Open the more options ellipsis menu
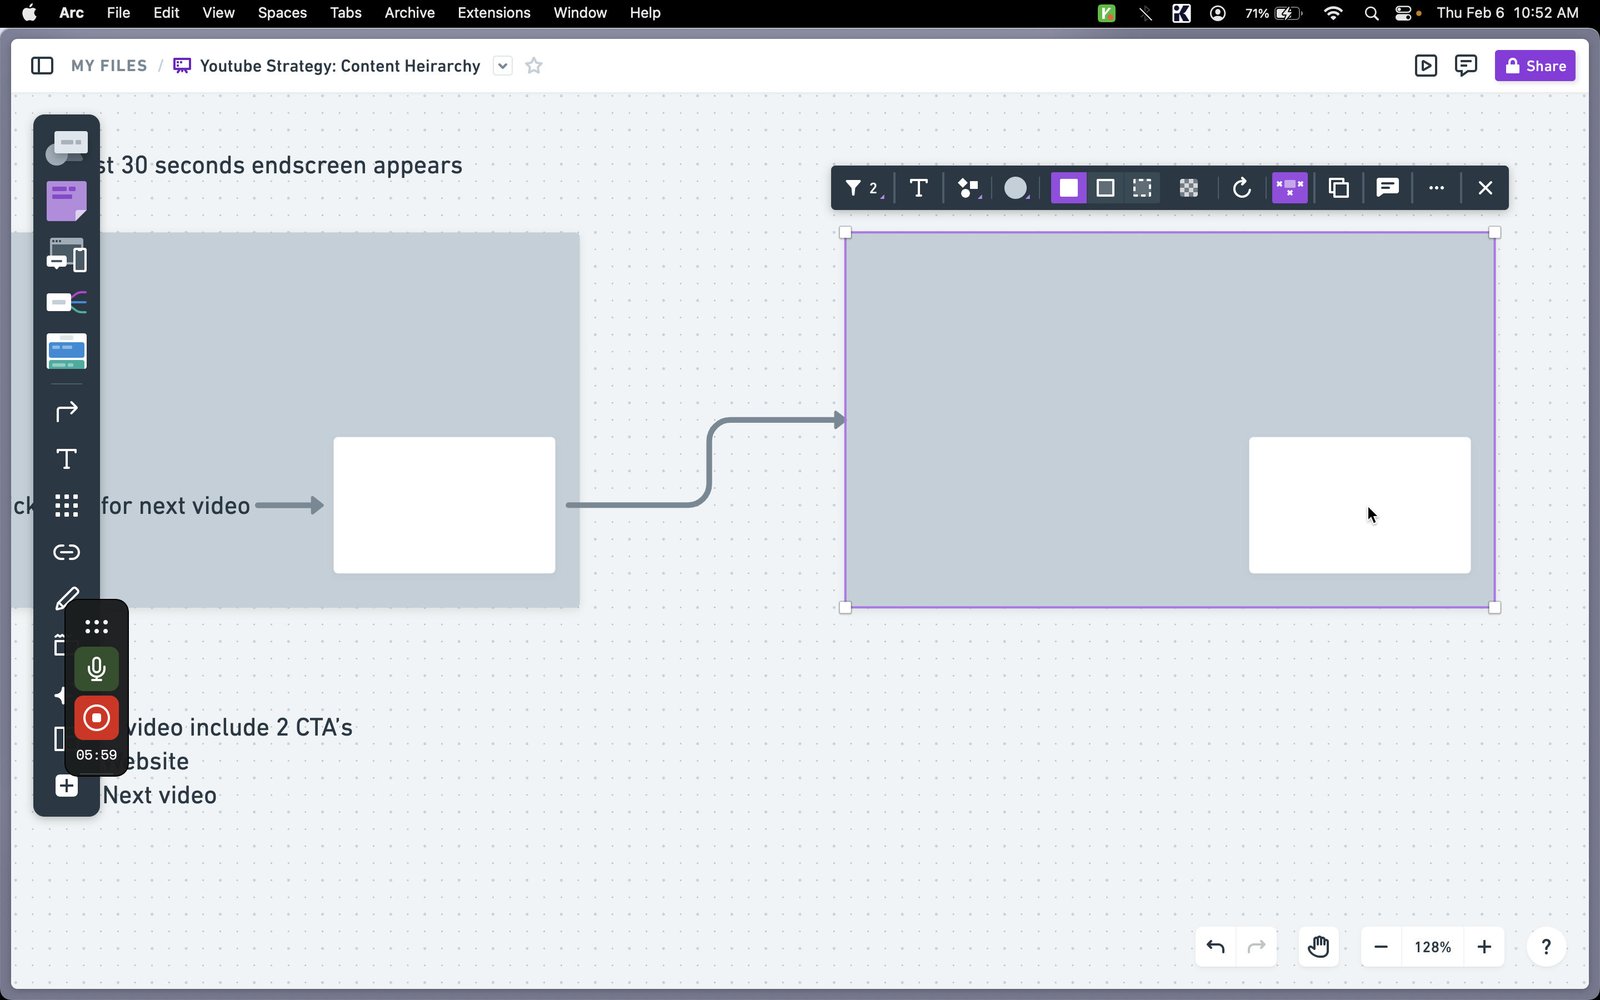This screenshot has height=1000, width=1600. [1436, 188]
